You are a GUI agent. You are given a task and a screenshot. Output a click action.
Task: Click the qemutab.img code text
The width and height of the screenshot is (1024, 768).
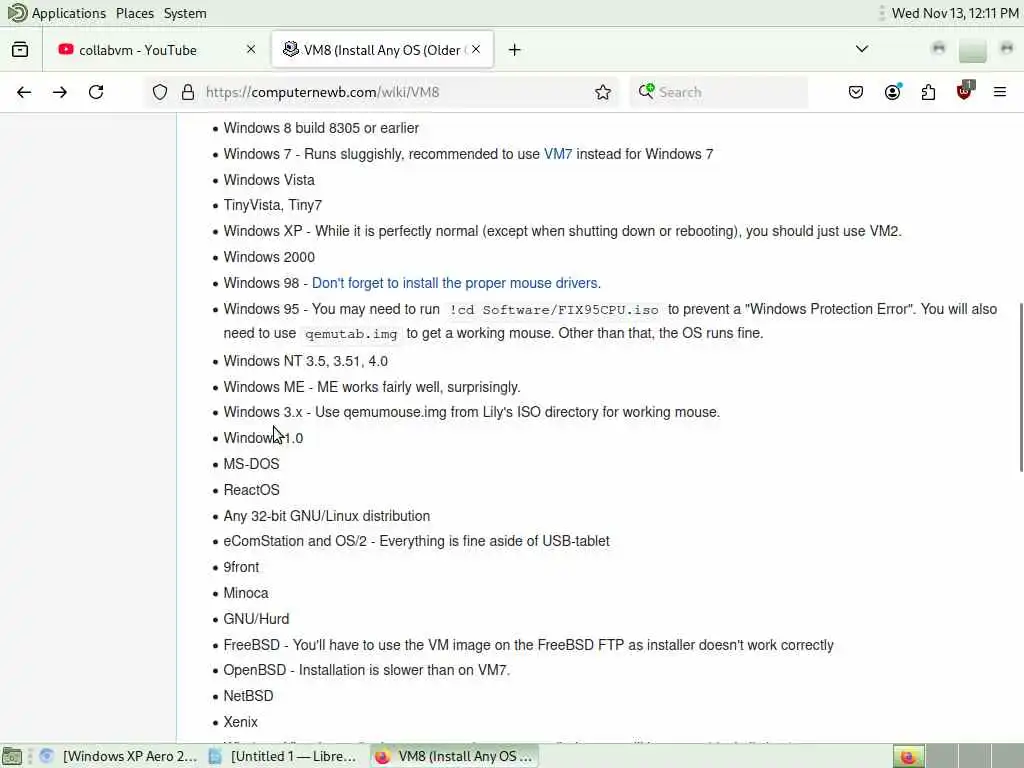[351, 334]
